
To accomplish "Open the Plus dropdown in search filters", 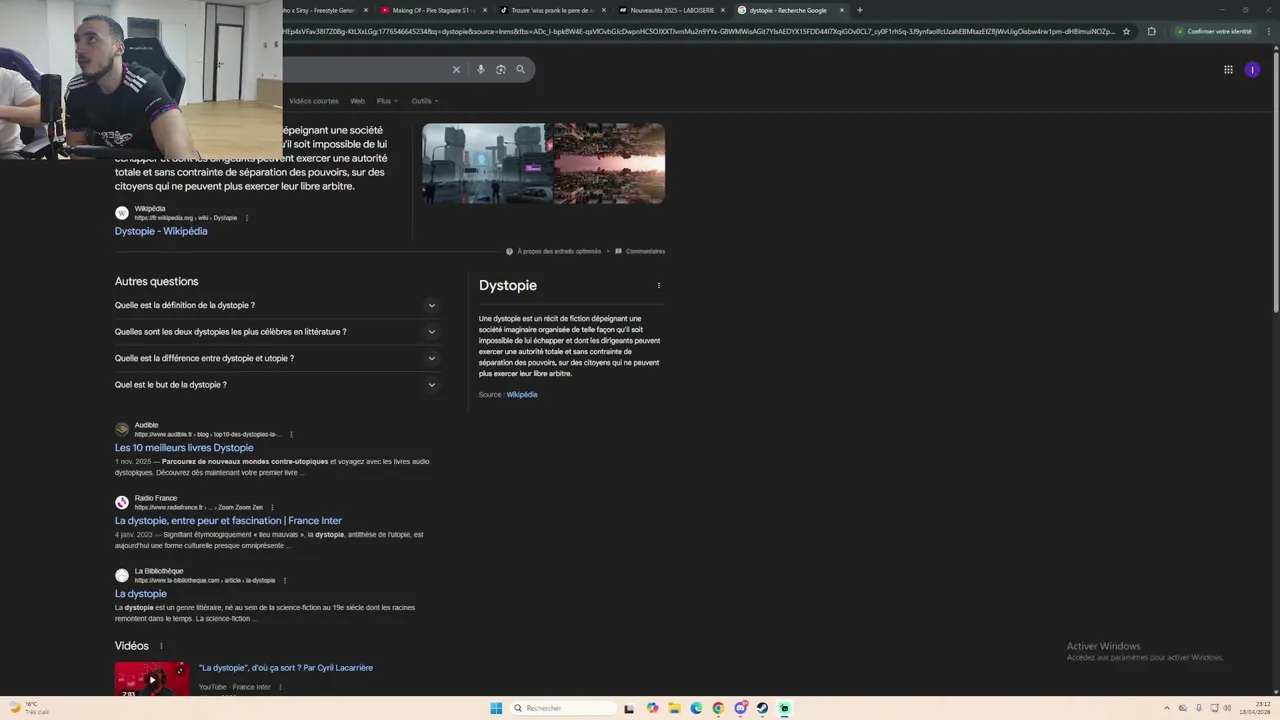I will [387, 101].
